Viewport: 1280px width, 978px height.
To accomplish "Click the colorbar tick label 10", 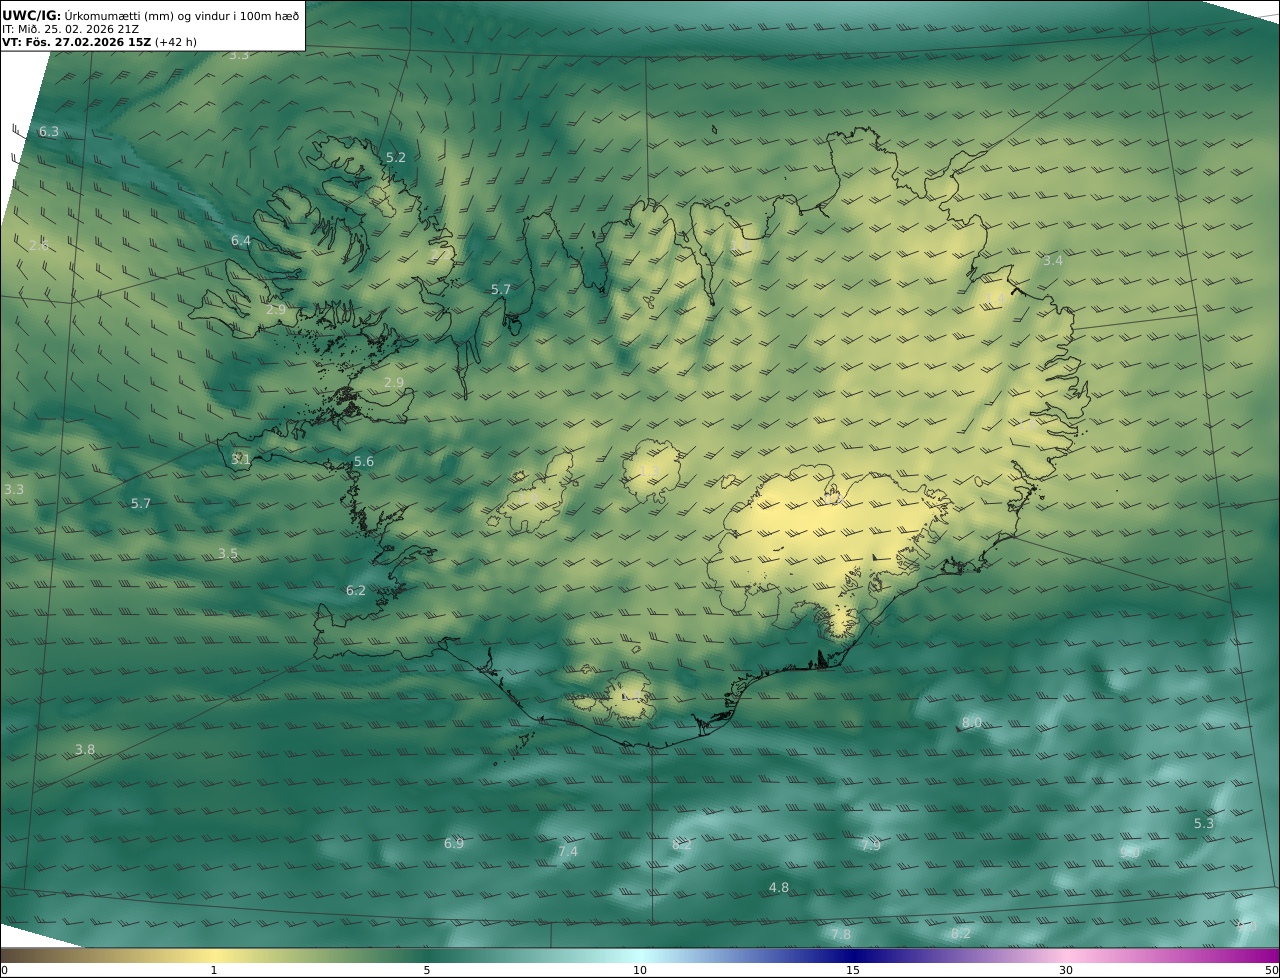I will click(x=640, y=970).
